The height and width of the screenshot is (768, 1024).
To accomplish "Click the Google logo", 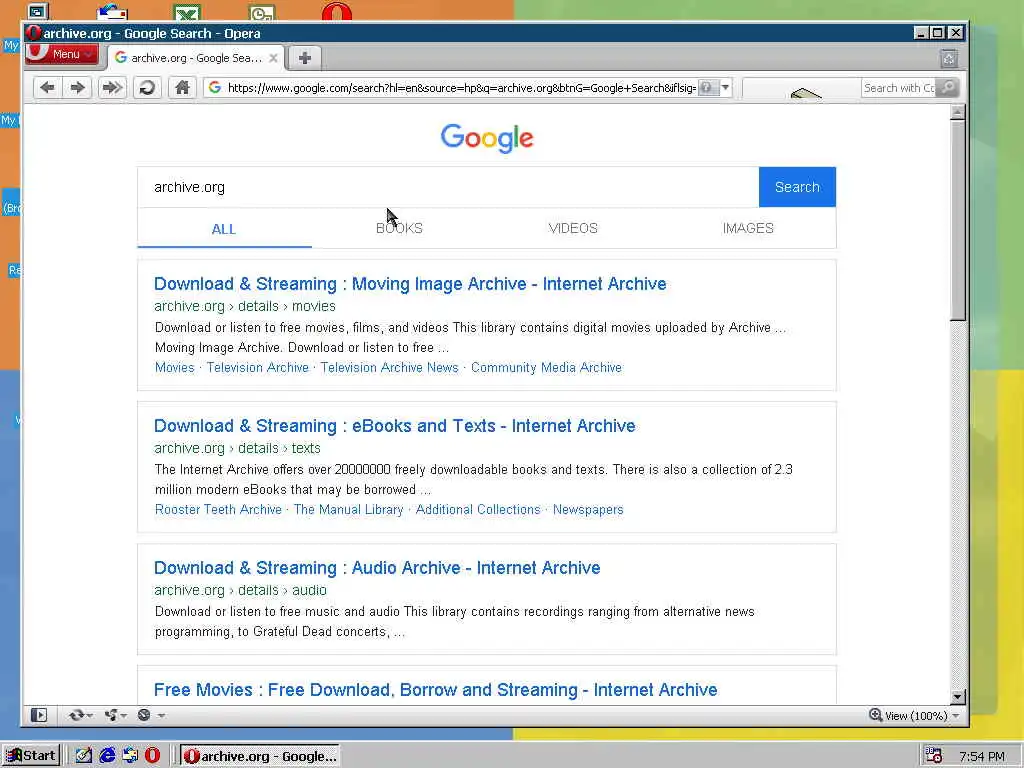I will point(487,138).
